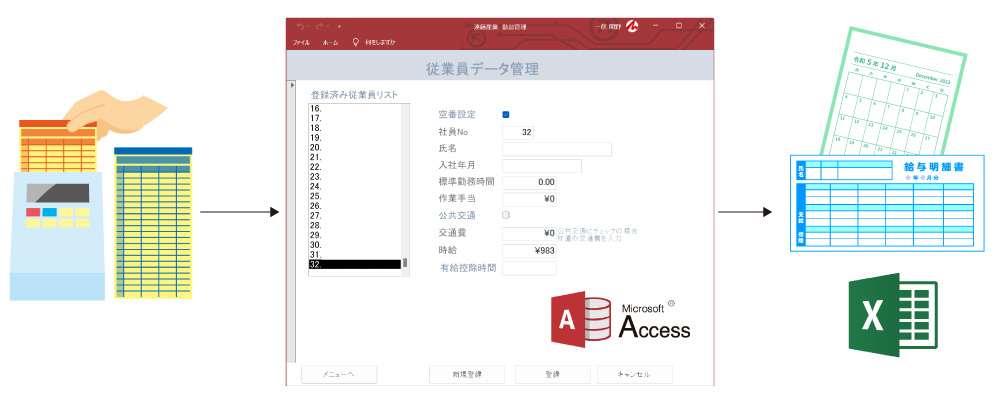Click the 作業手当 field showing ¥0
The image size is (1000, 400).
pyautogui.click(x=529, y=199)
